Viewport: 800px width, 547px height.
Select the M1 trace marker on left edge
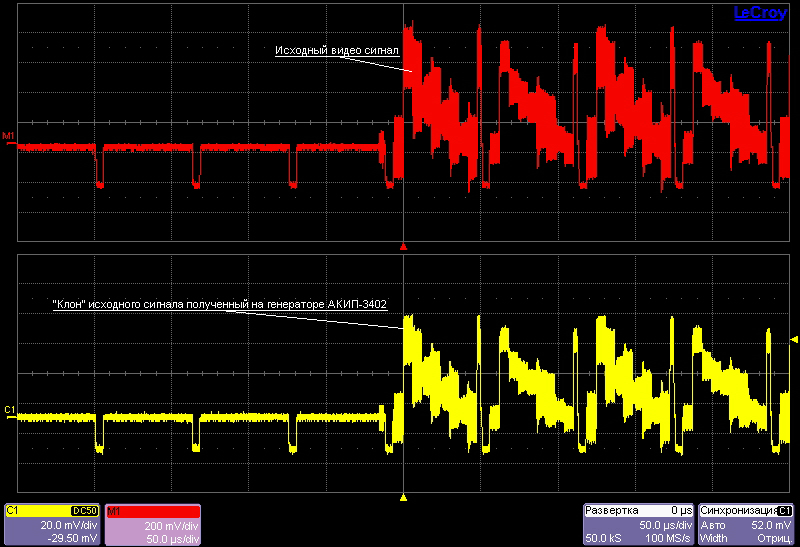[x=9, y=135]
